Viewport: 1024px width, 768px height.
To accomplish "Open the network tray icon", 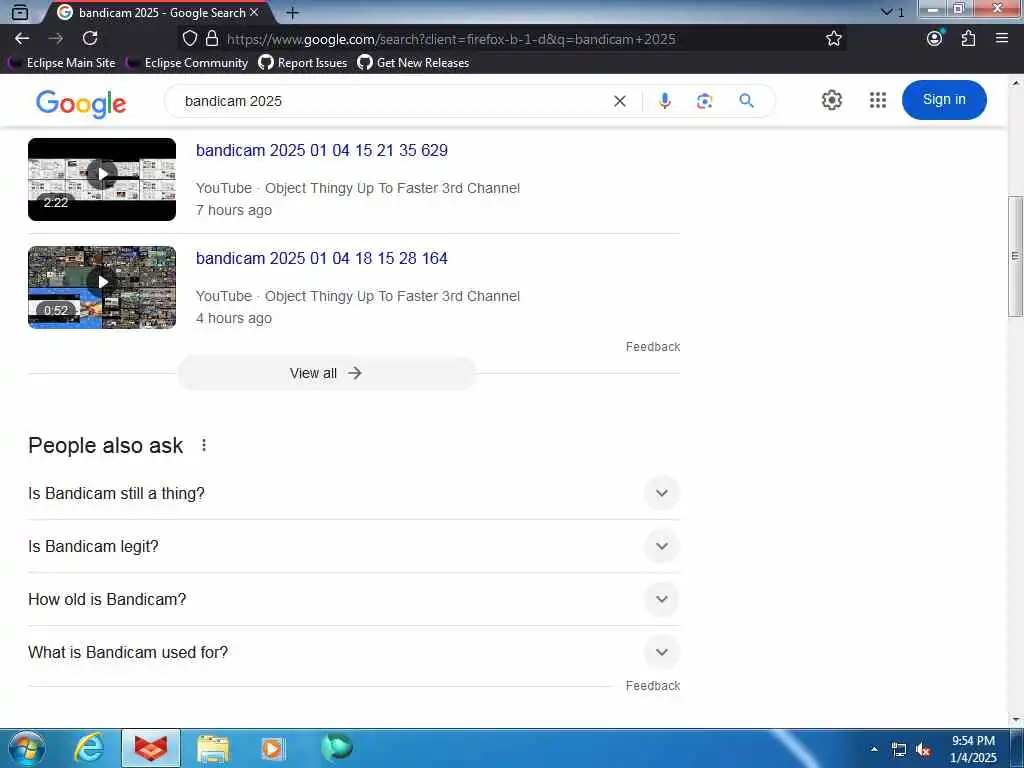I will [899, 750].
